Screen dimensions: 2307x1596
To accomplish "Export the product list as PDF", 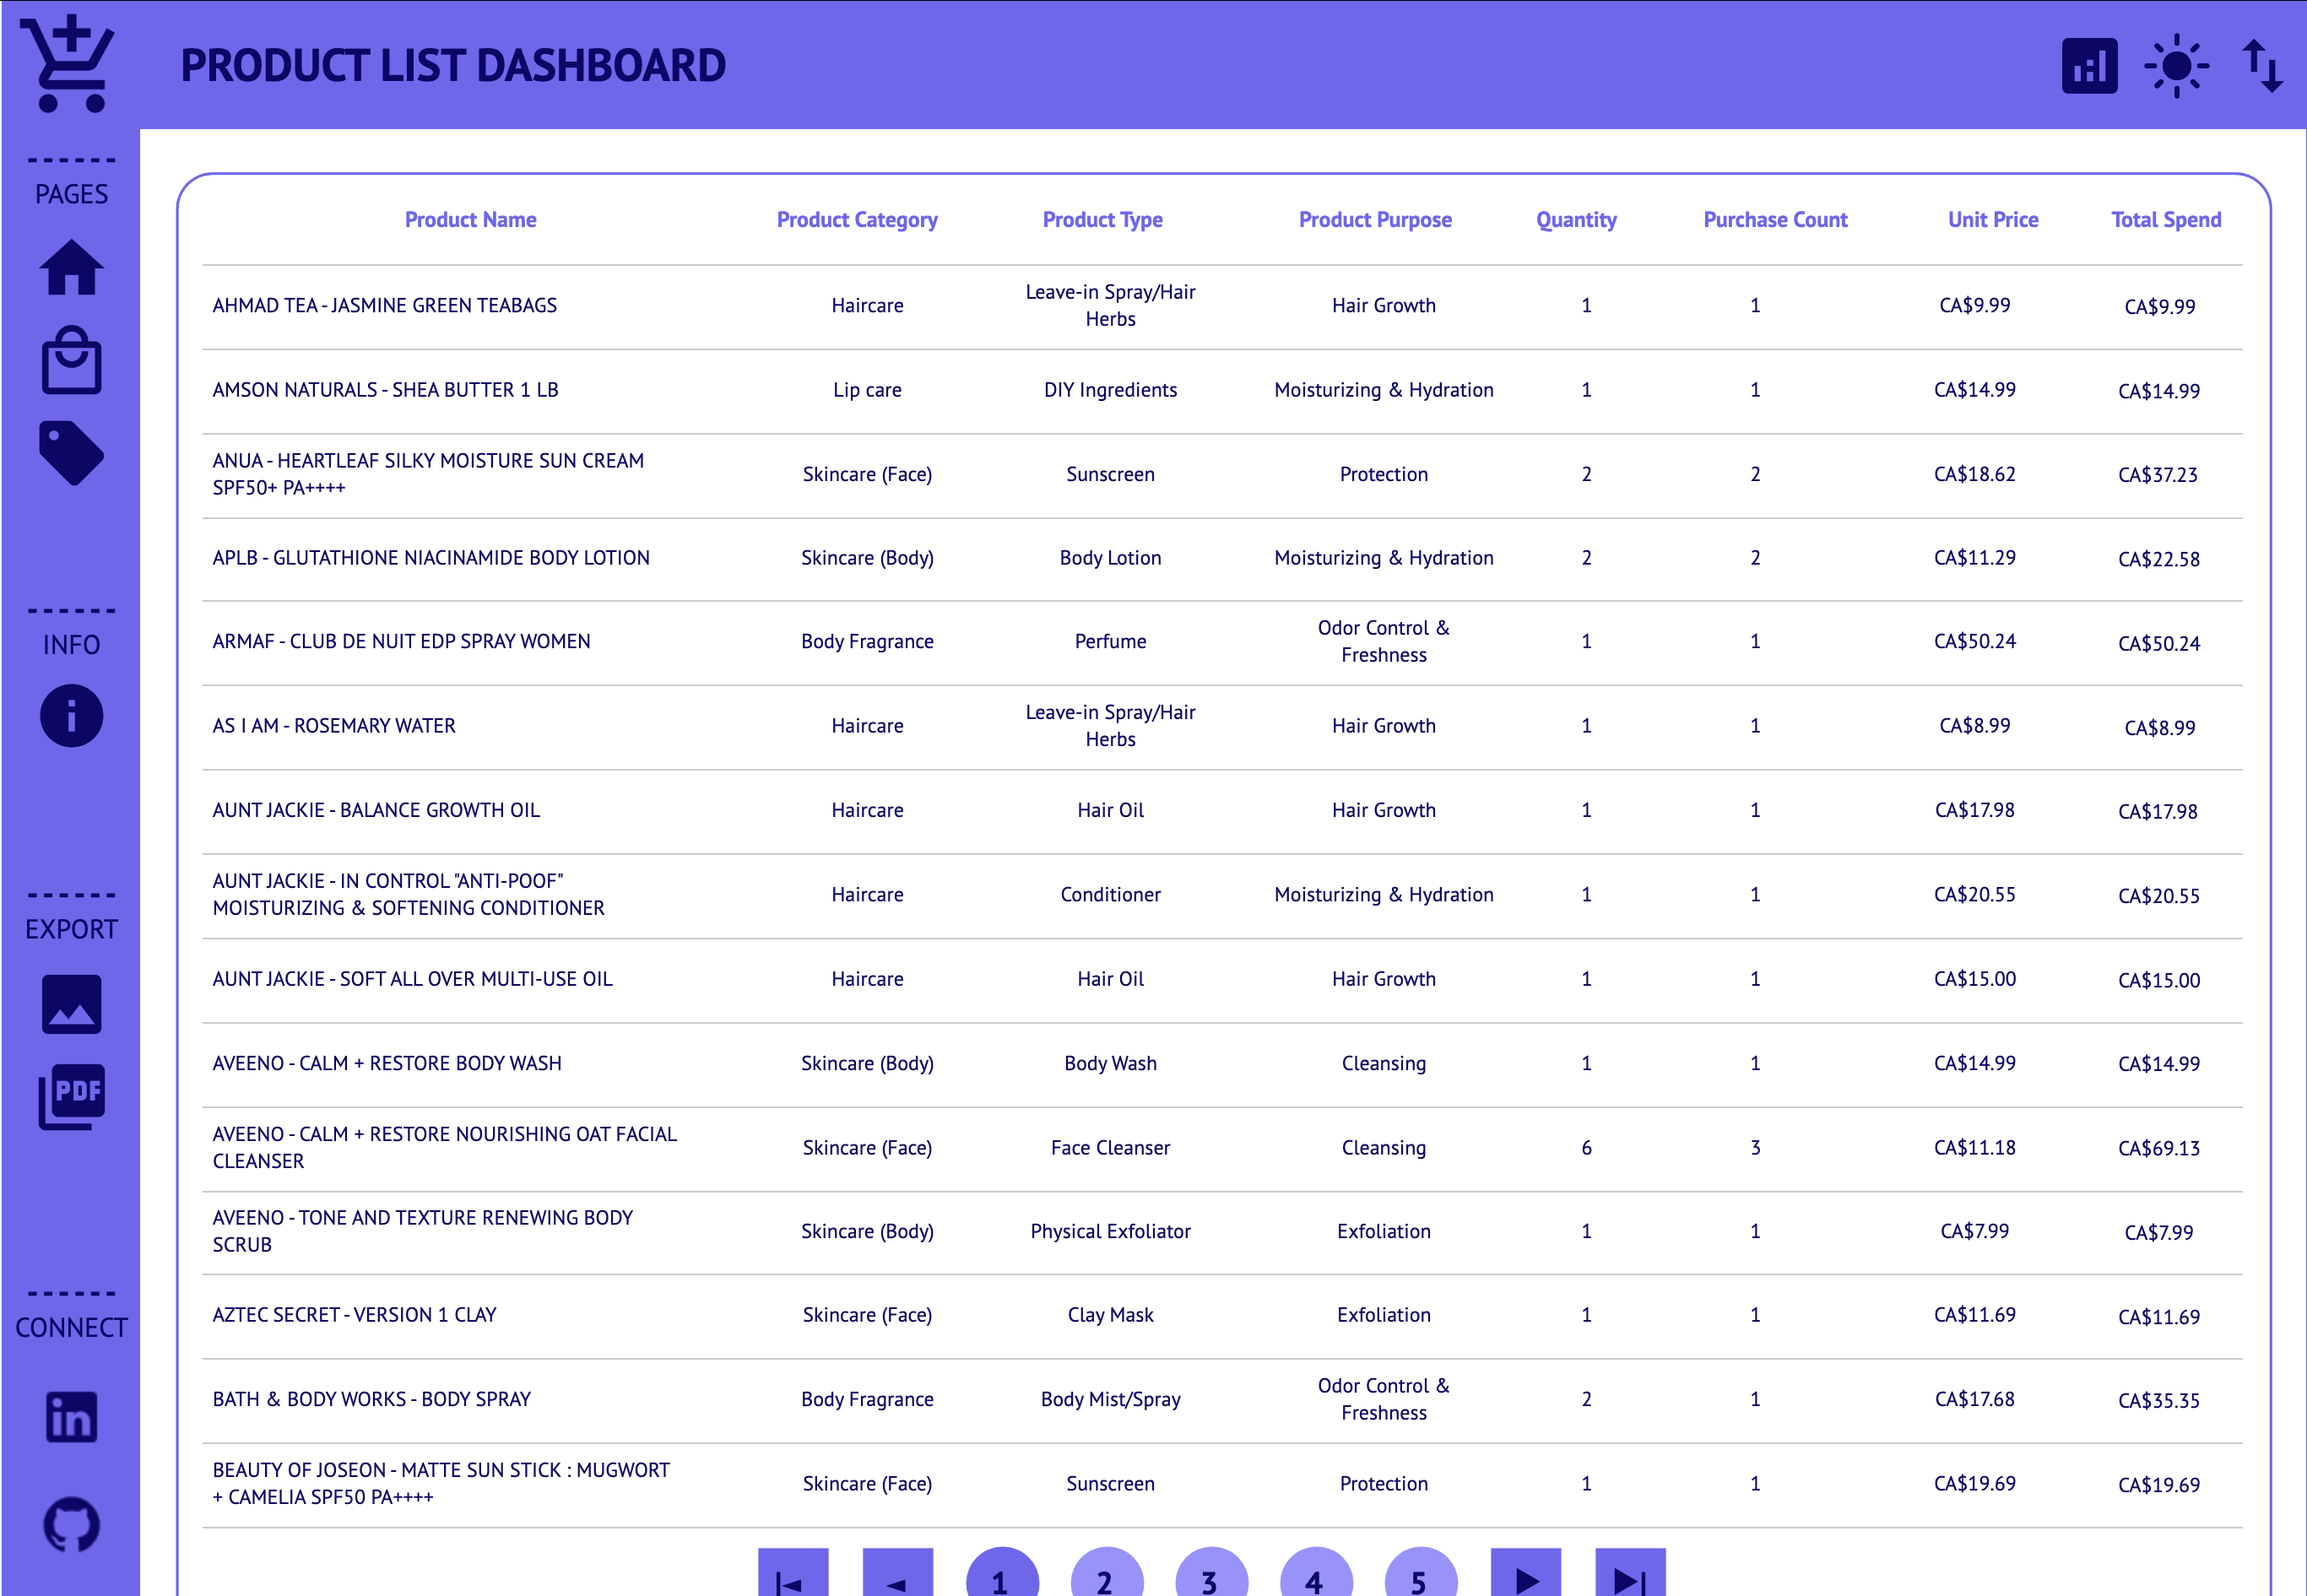I will pos(71,1095).
